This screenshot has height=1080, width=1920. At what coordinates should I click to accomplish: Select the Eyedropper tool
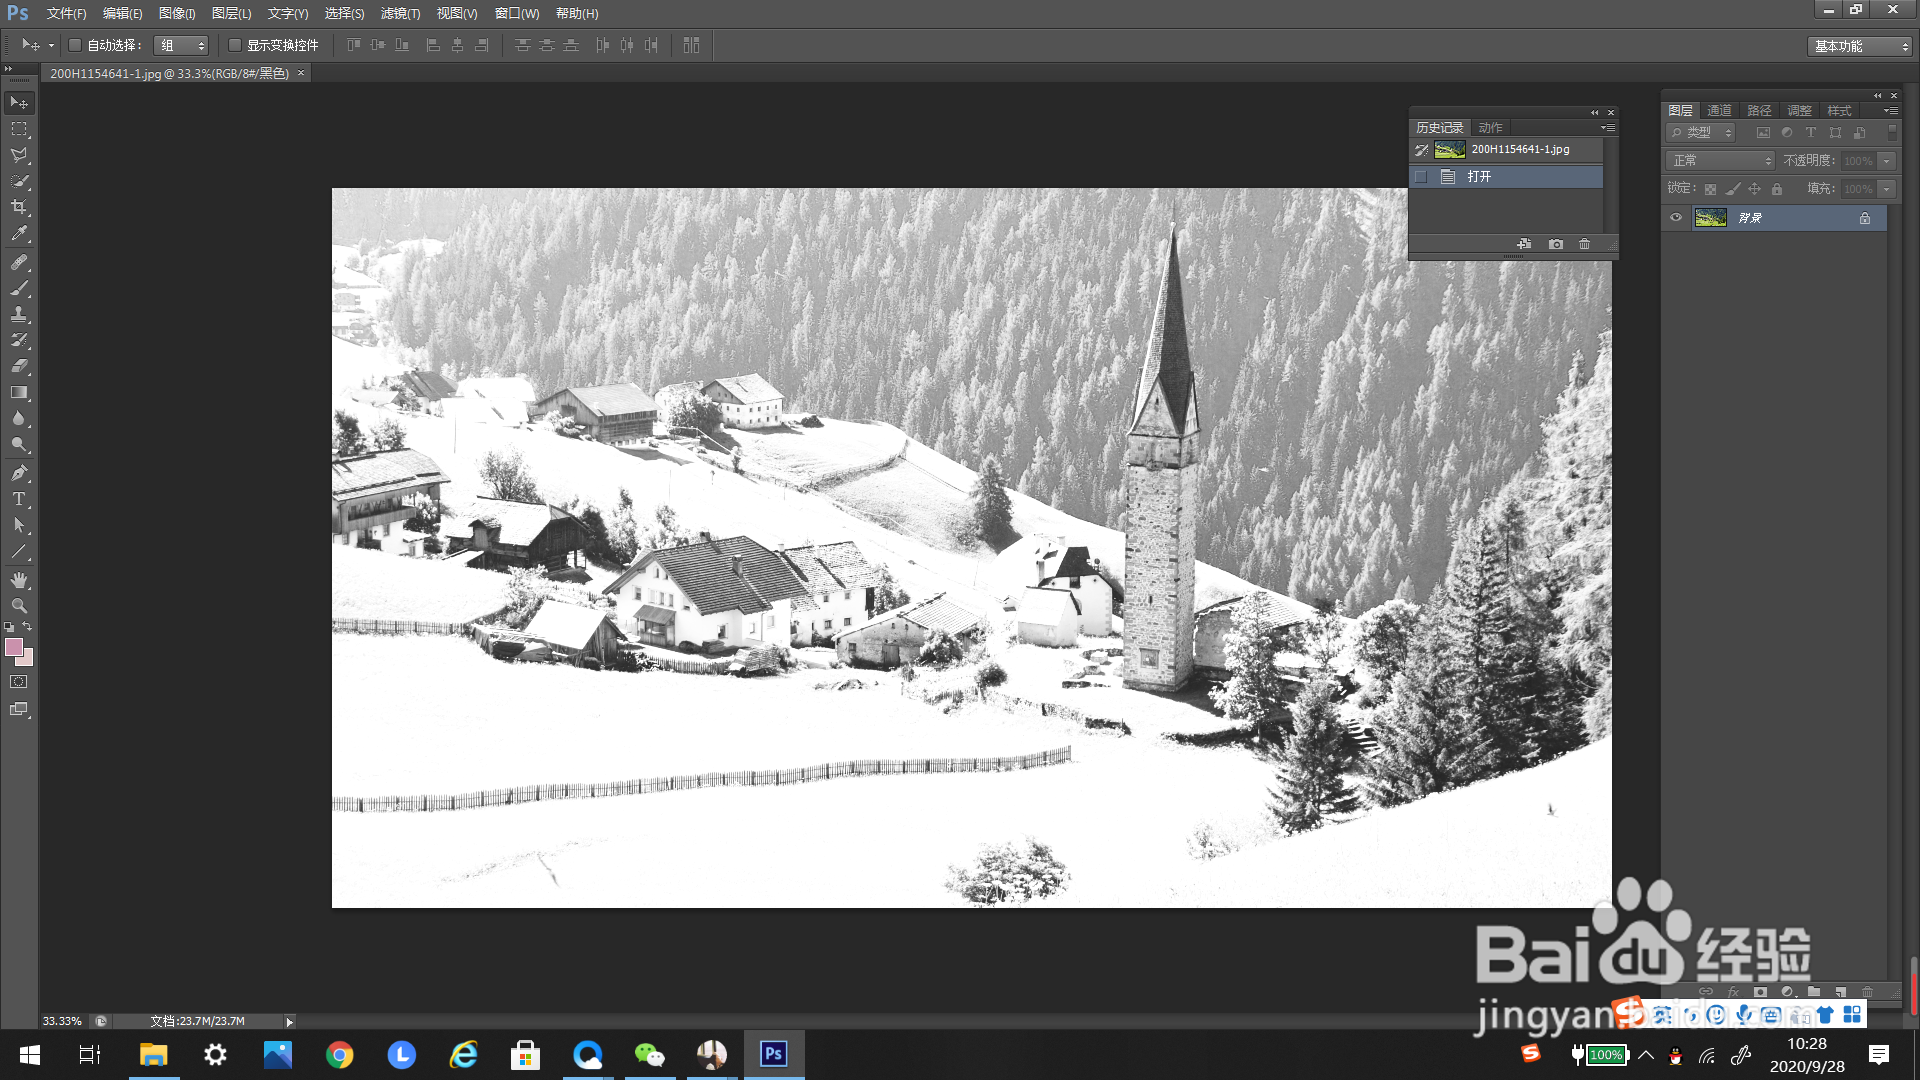[19, 234]
